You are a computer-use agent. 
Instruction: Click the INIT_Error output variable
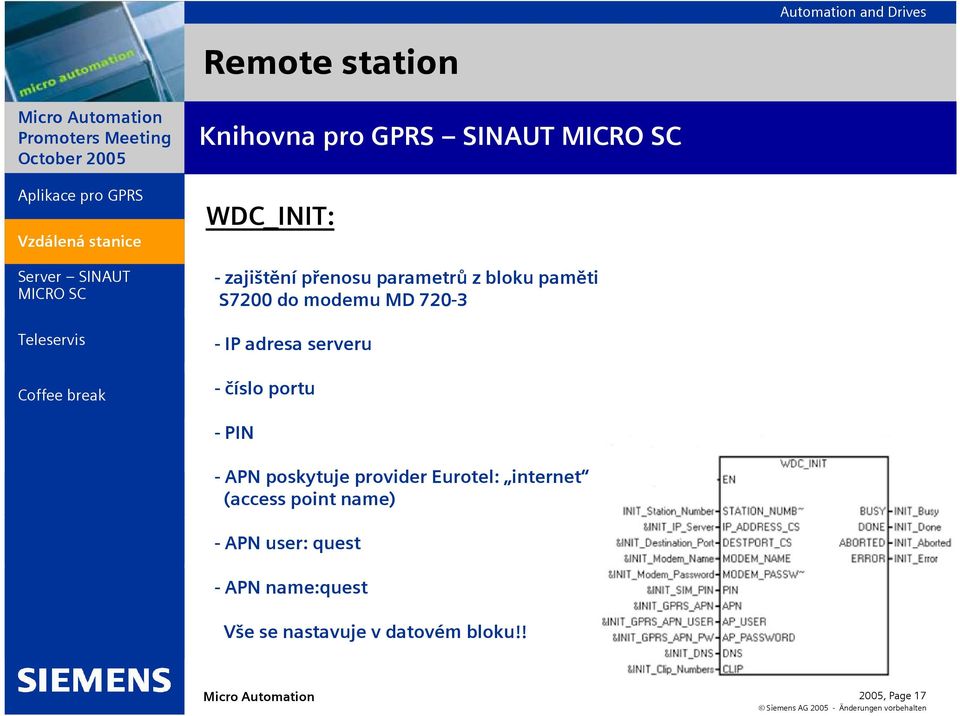pyautogui.click(x=915, y=559)
